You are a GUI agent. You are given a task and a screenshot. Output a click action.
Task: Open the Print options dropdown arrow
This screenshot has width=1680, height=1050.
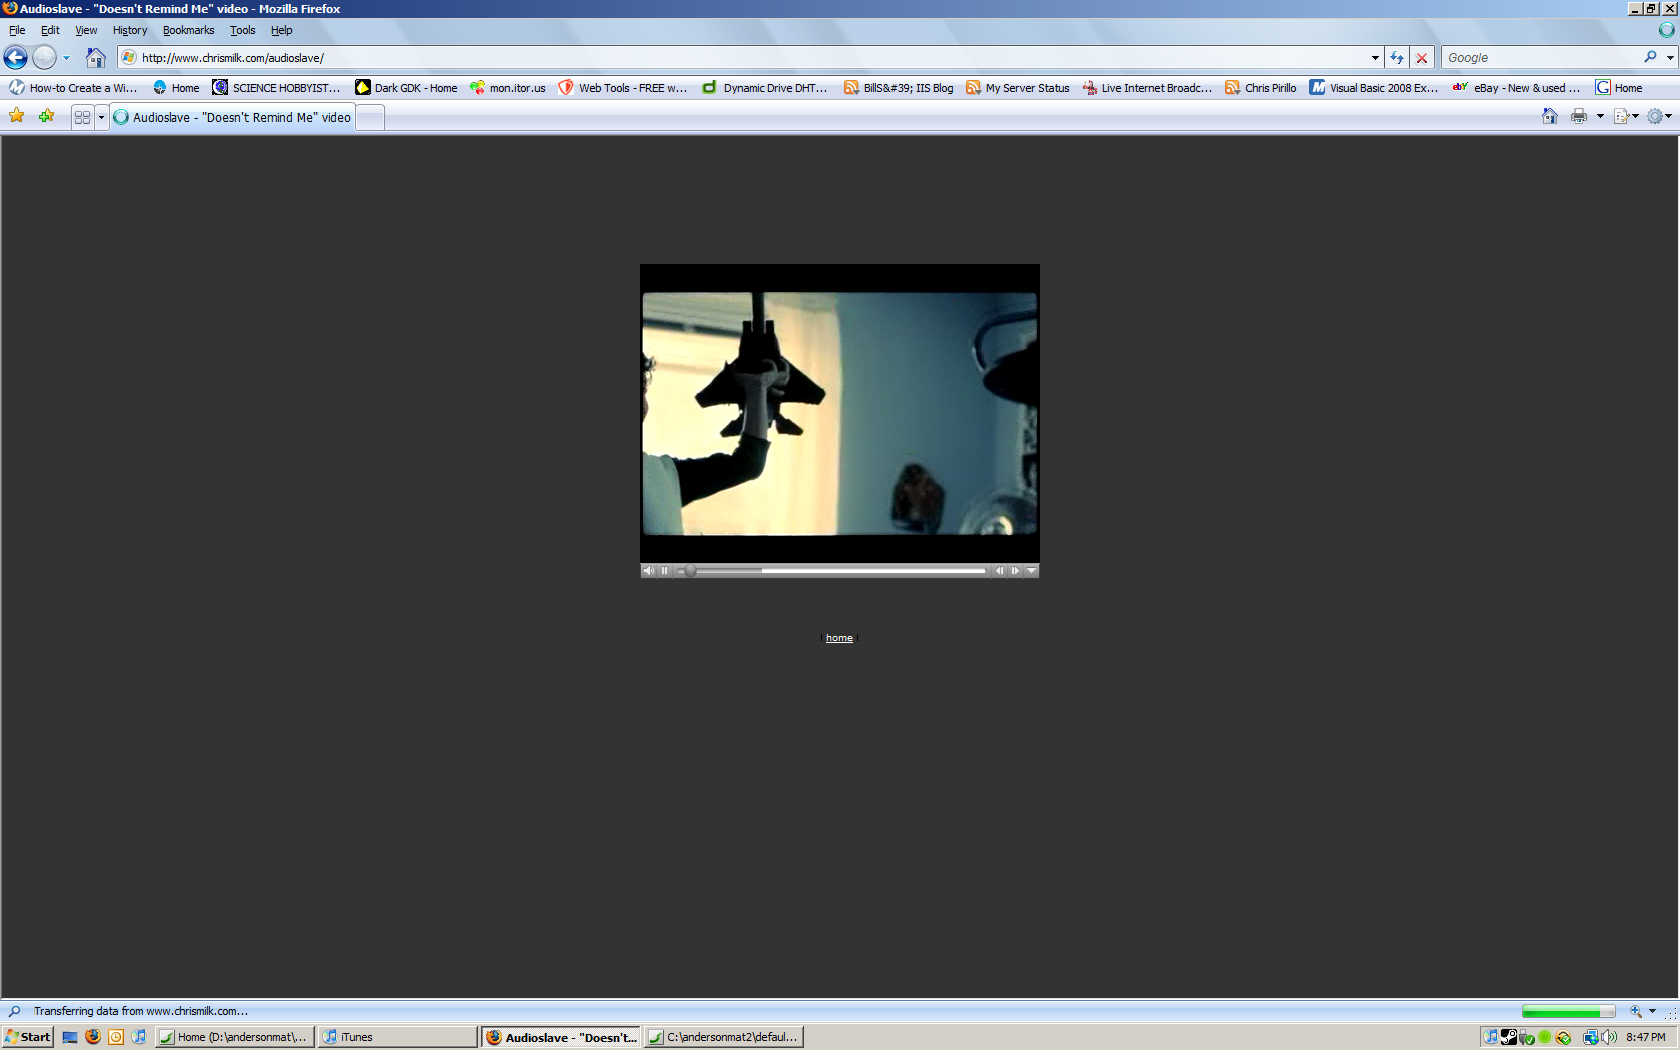pos(1600,116)
